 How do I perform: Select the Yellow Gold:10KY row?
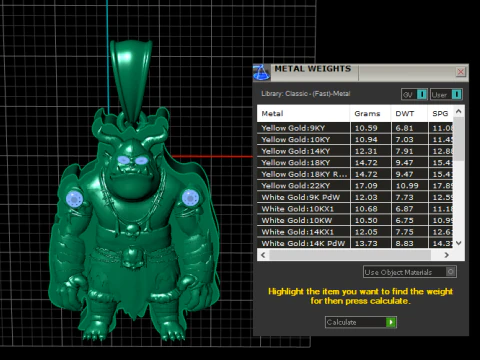(x=355, y=139)
